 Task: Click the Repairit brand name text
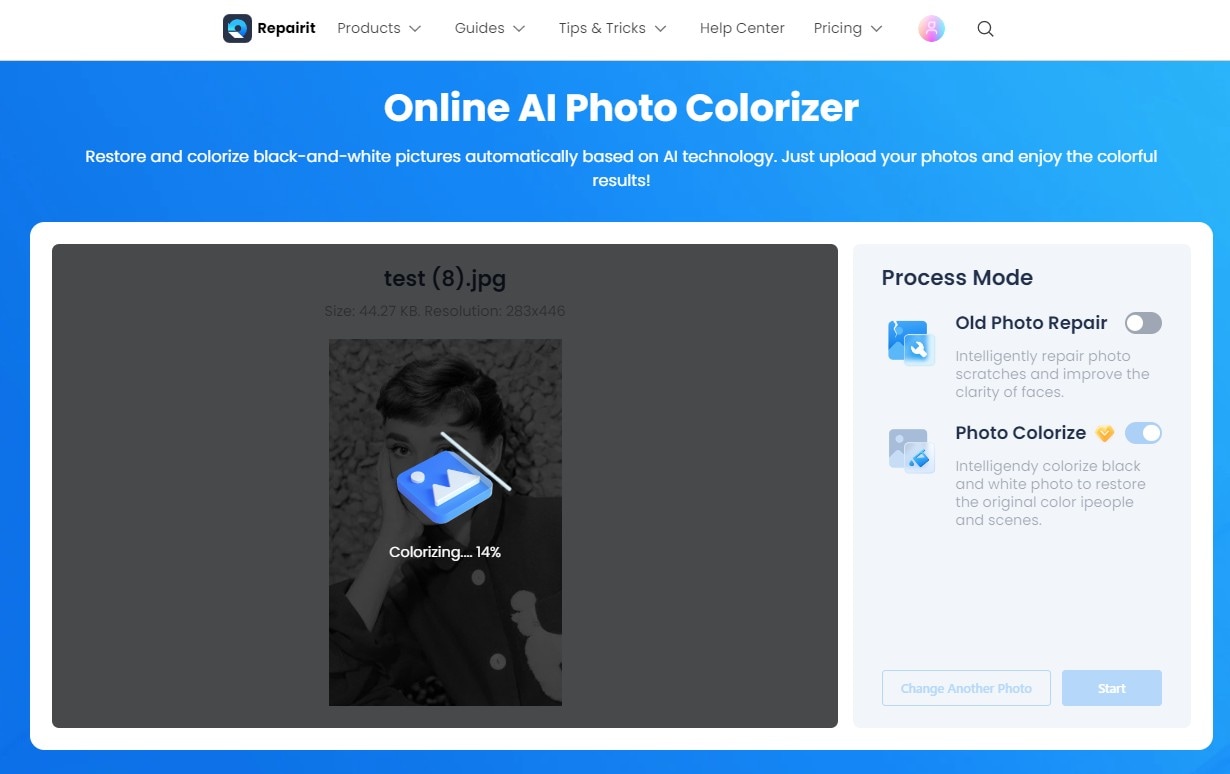coord(286,28)
